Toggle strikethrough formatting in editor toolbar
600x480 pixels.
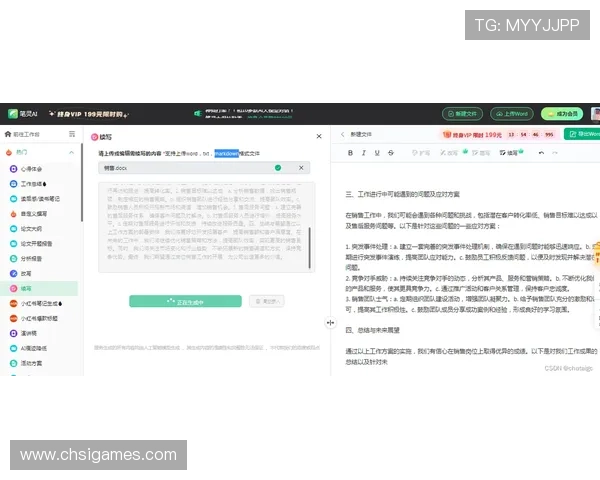391,153
